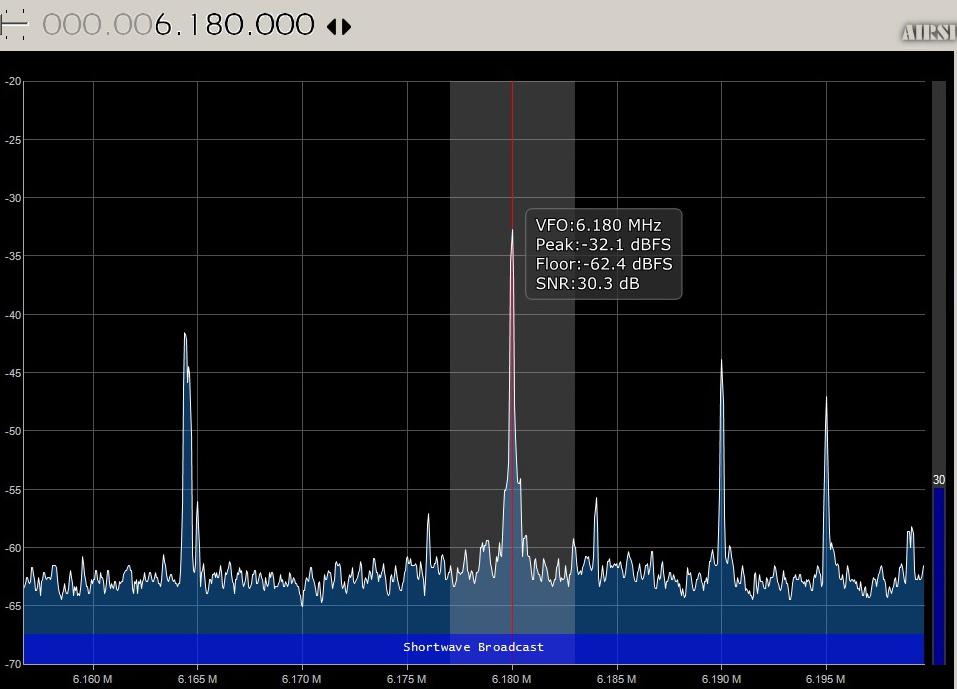This screenshot has width=957, height=689.
Task: Click the "6.195 M" frequency axis label
Action: [826, 679]
